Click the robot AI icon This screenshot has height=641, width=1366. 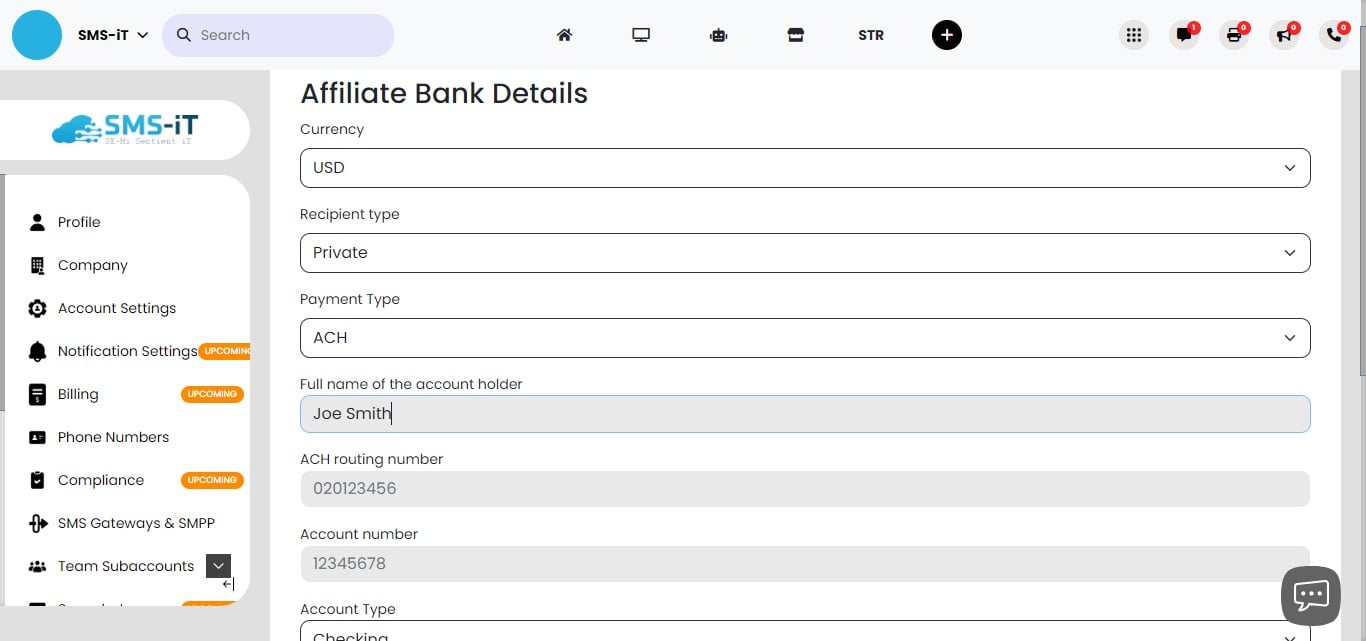(718, 35)
